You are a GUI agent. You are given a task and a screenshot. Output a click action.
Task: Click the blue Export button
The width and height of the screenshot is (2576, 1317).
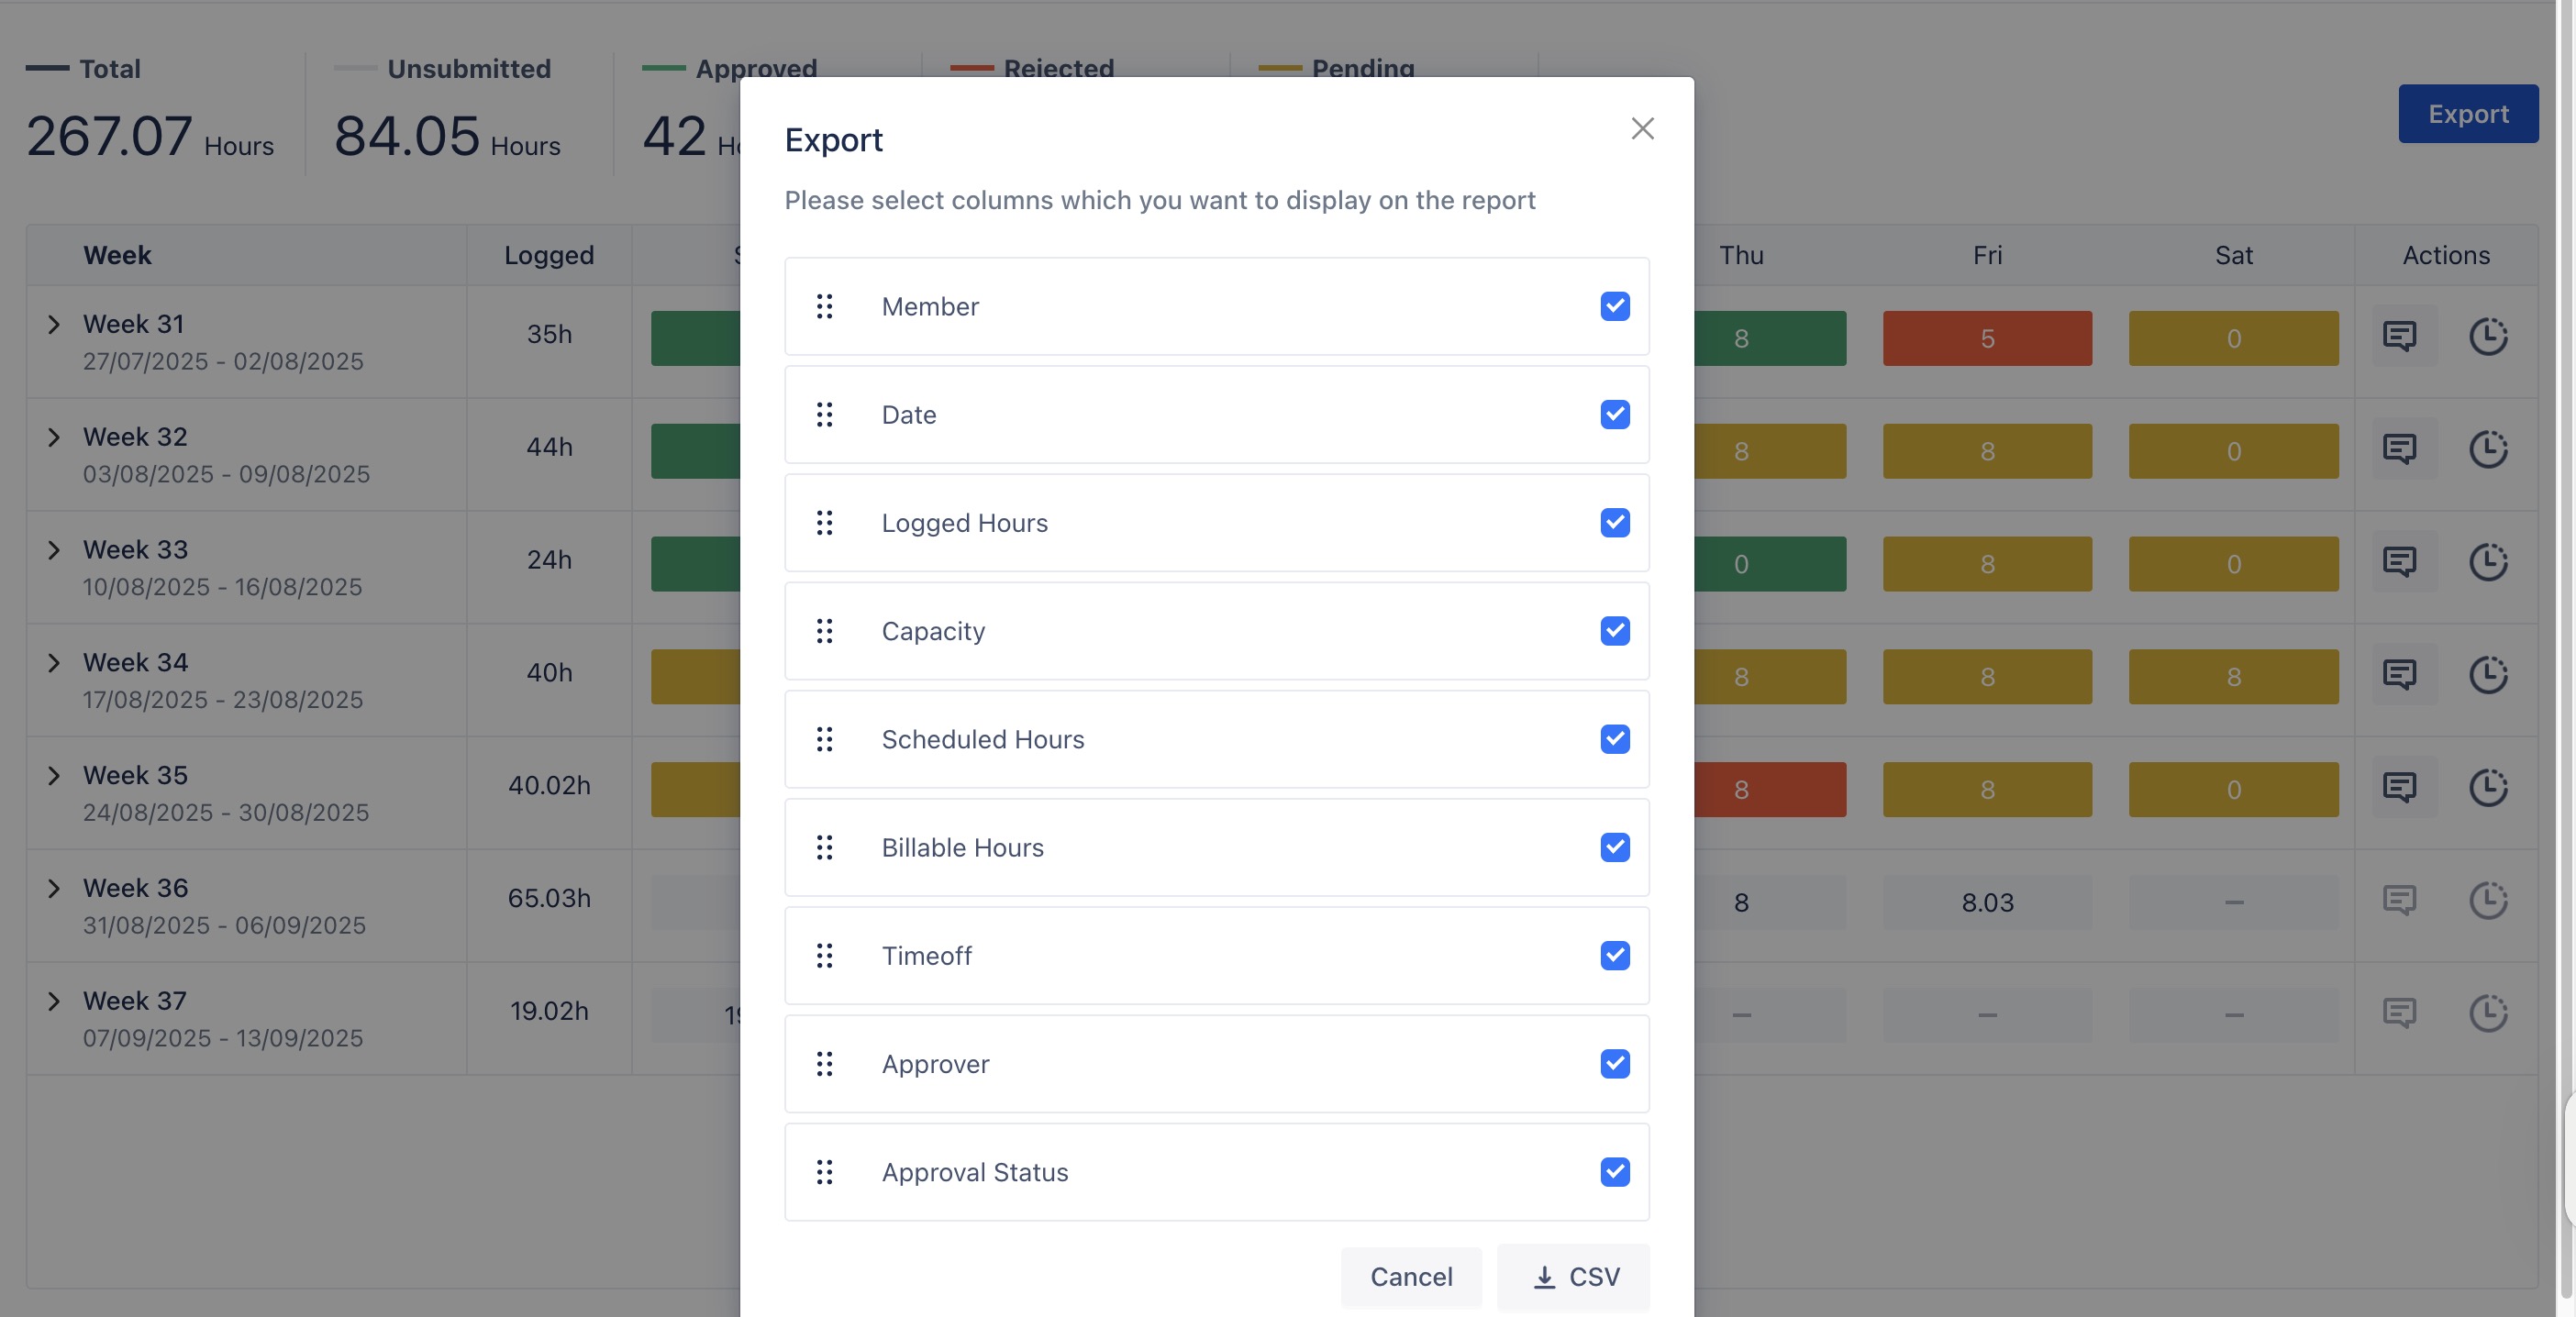pyautogui.click(x=2467, y=114)
